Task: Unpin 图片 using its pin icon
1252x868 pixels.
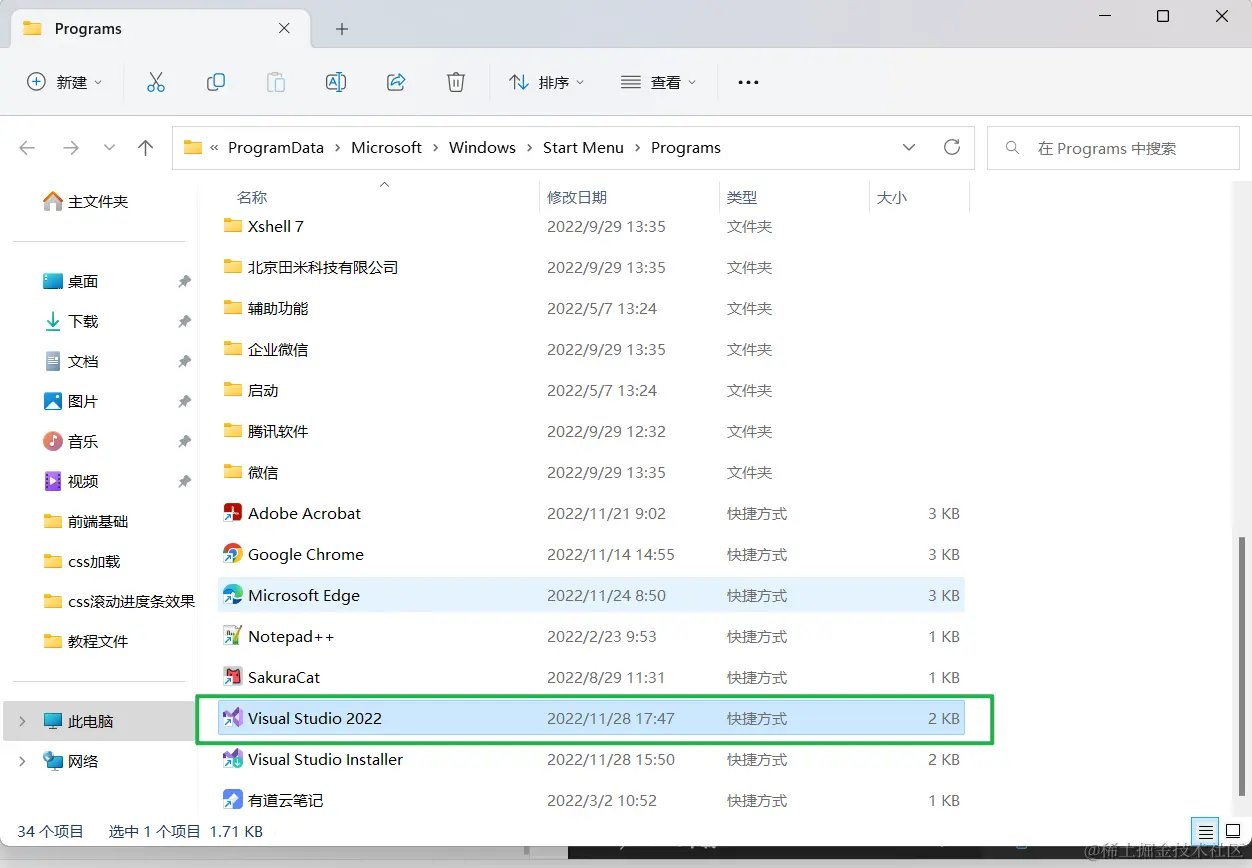Action: coord(184,401)
